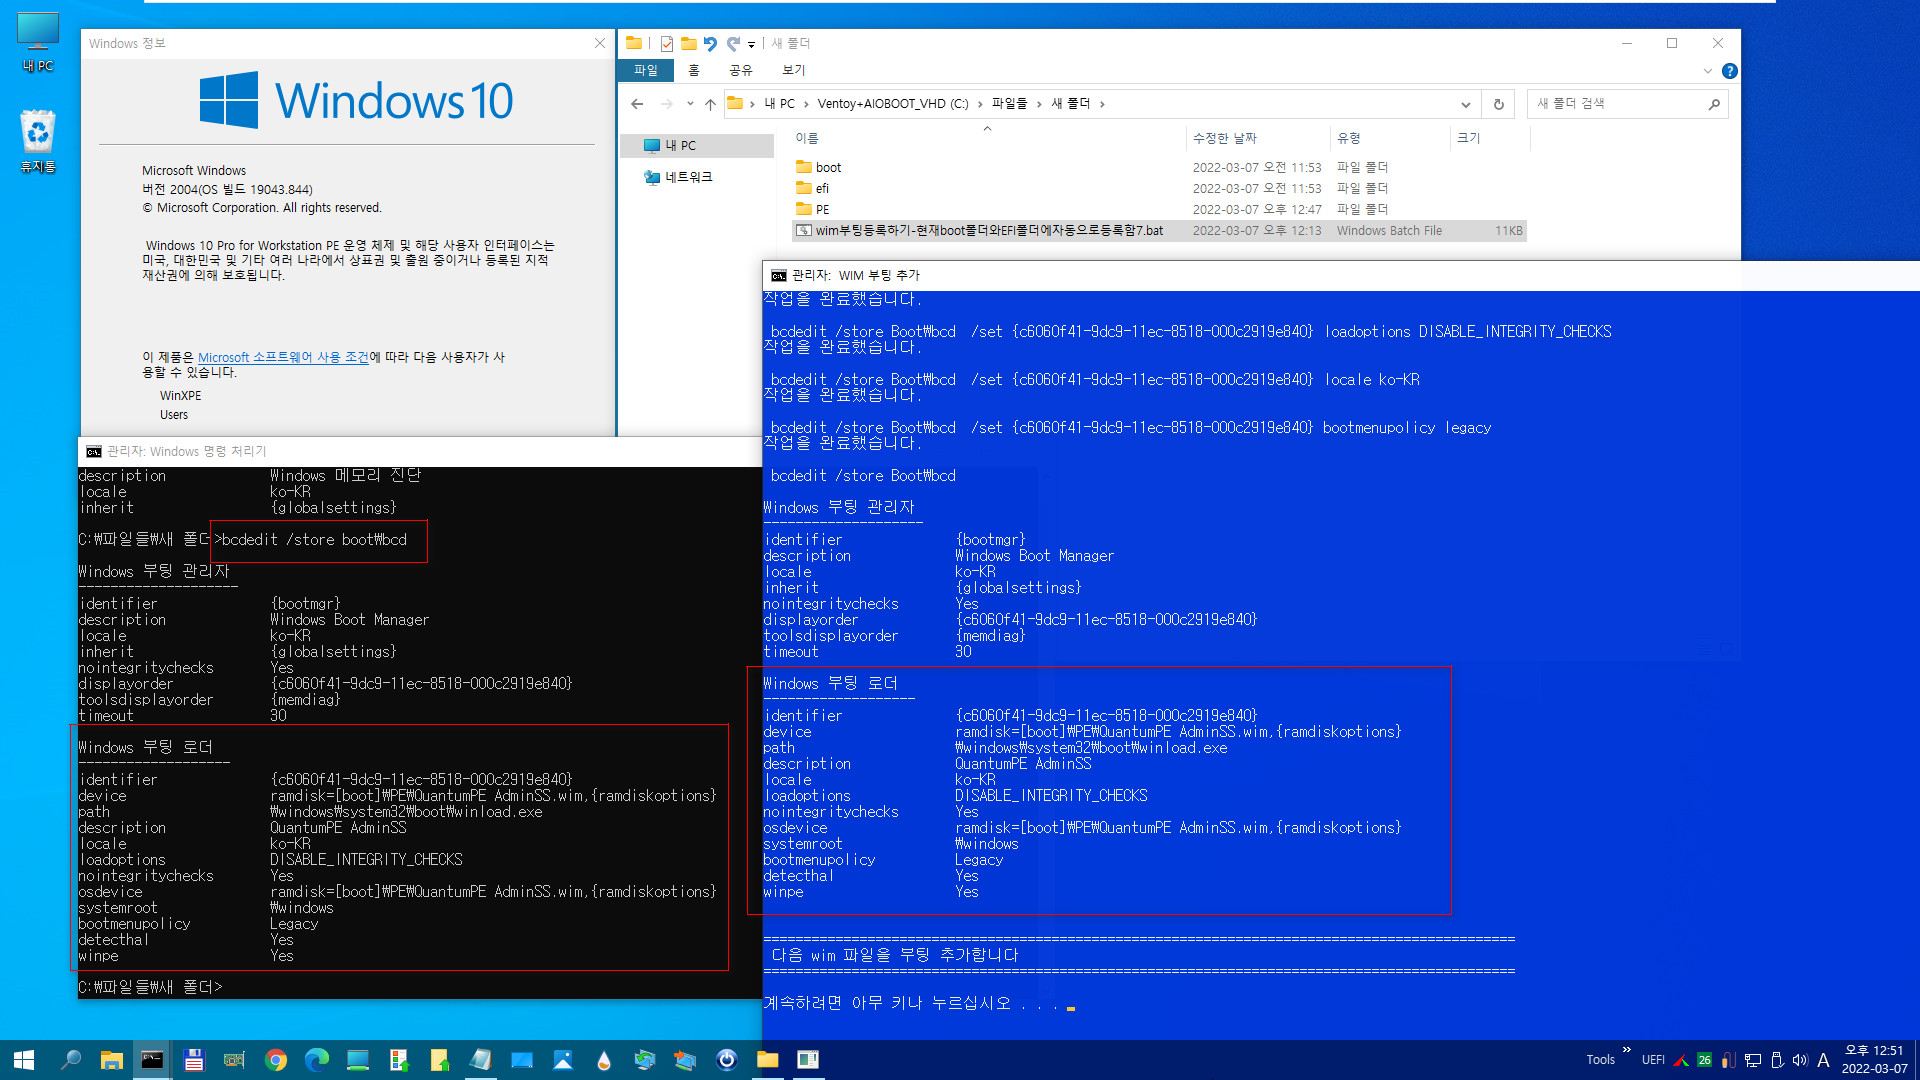Expand the chevron after 파일들 breadcrumb

click(x=1039, y=104)
